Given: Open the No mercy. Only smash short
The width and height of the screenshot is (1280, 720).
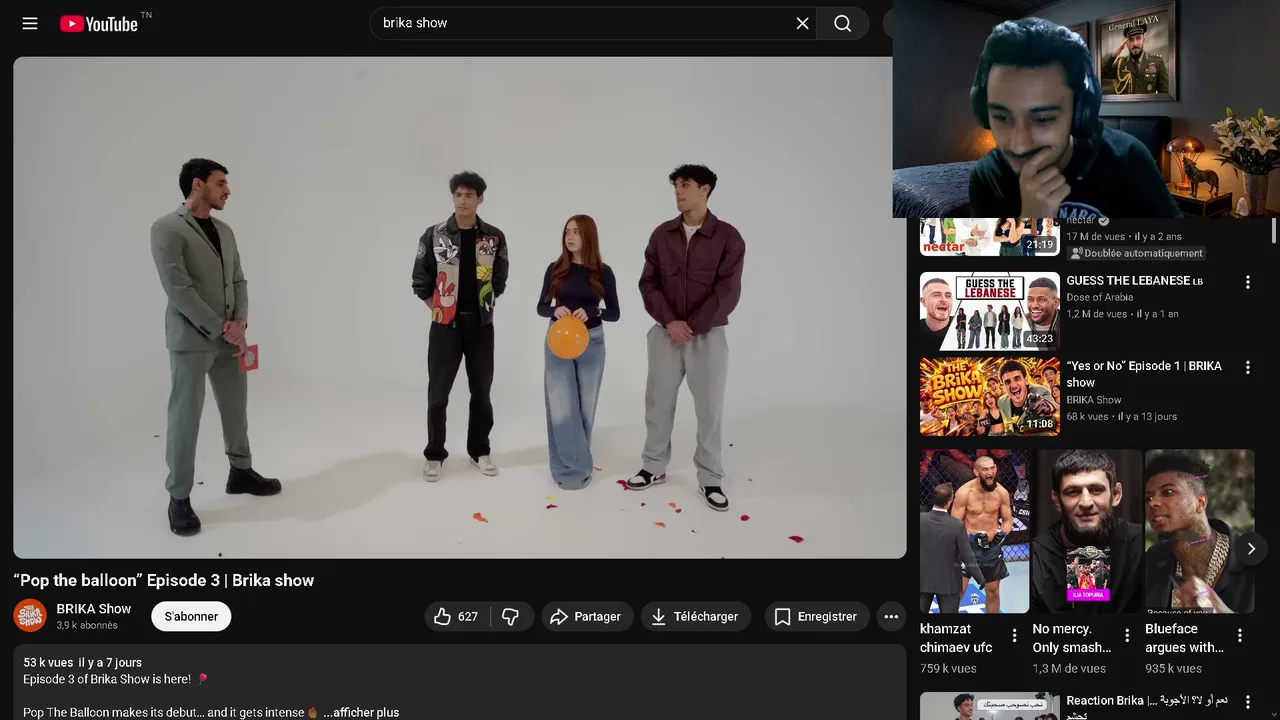Looking at the screenshot, I should (1087, 531).
